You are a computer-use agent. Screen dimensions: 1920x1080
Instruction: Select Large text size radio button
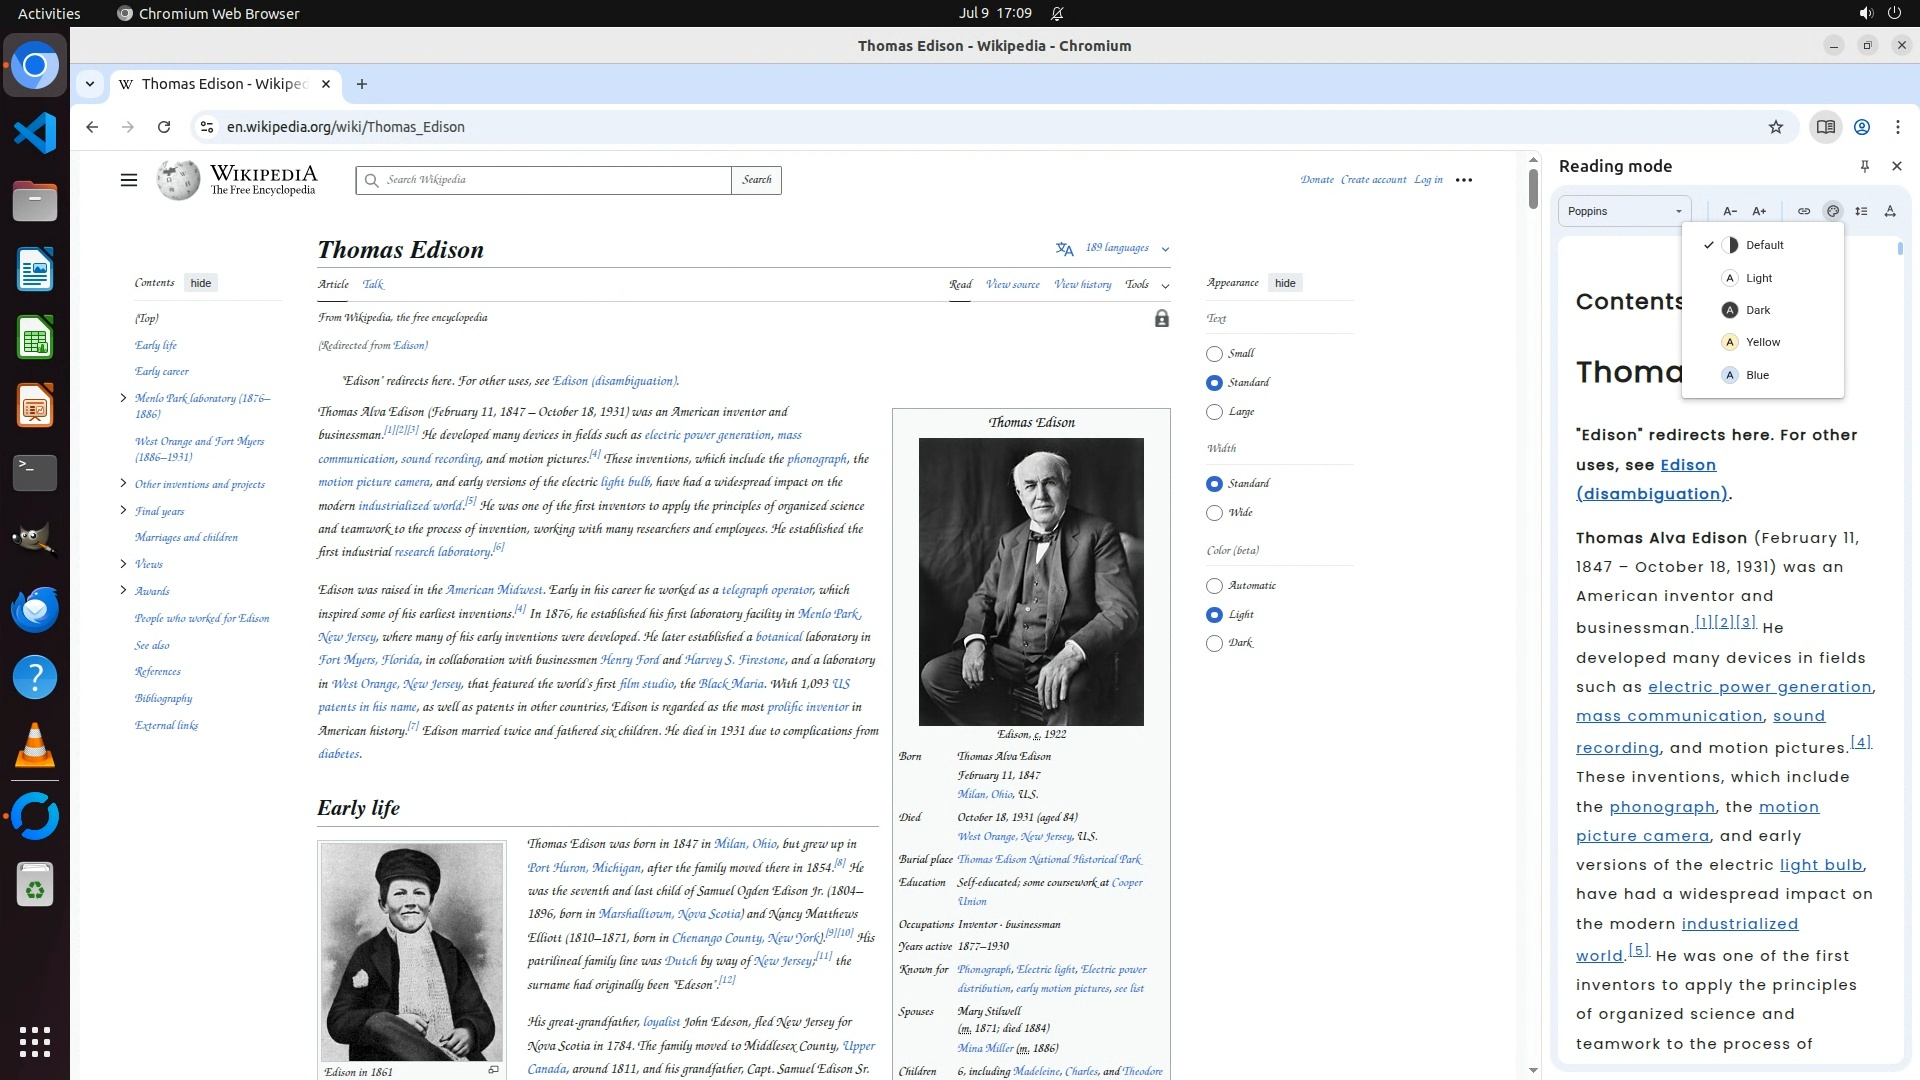tap(1214, 412)
